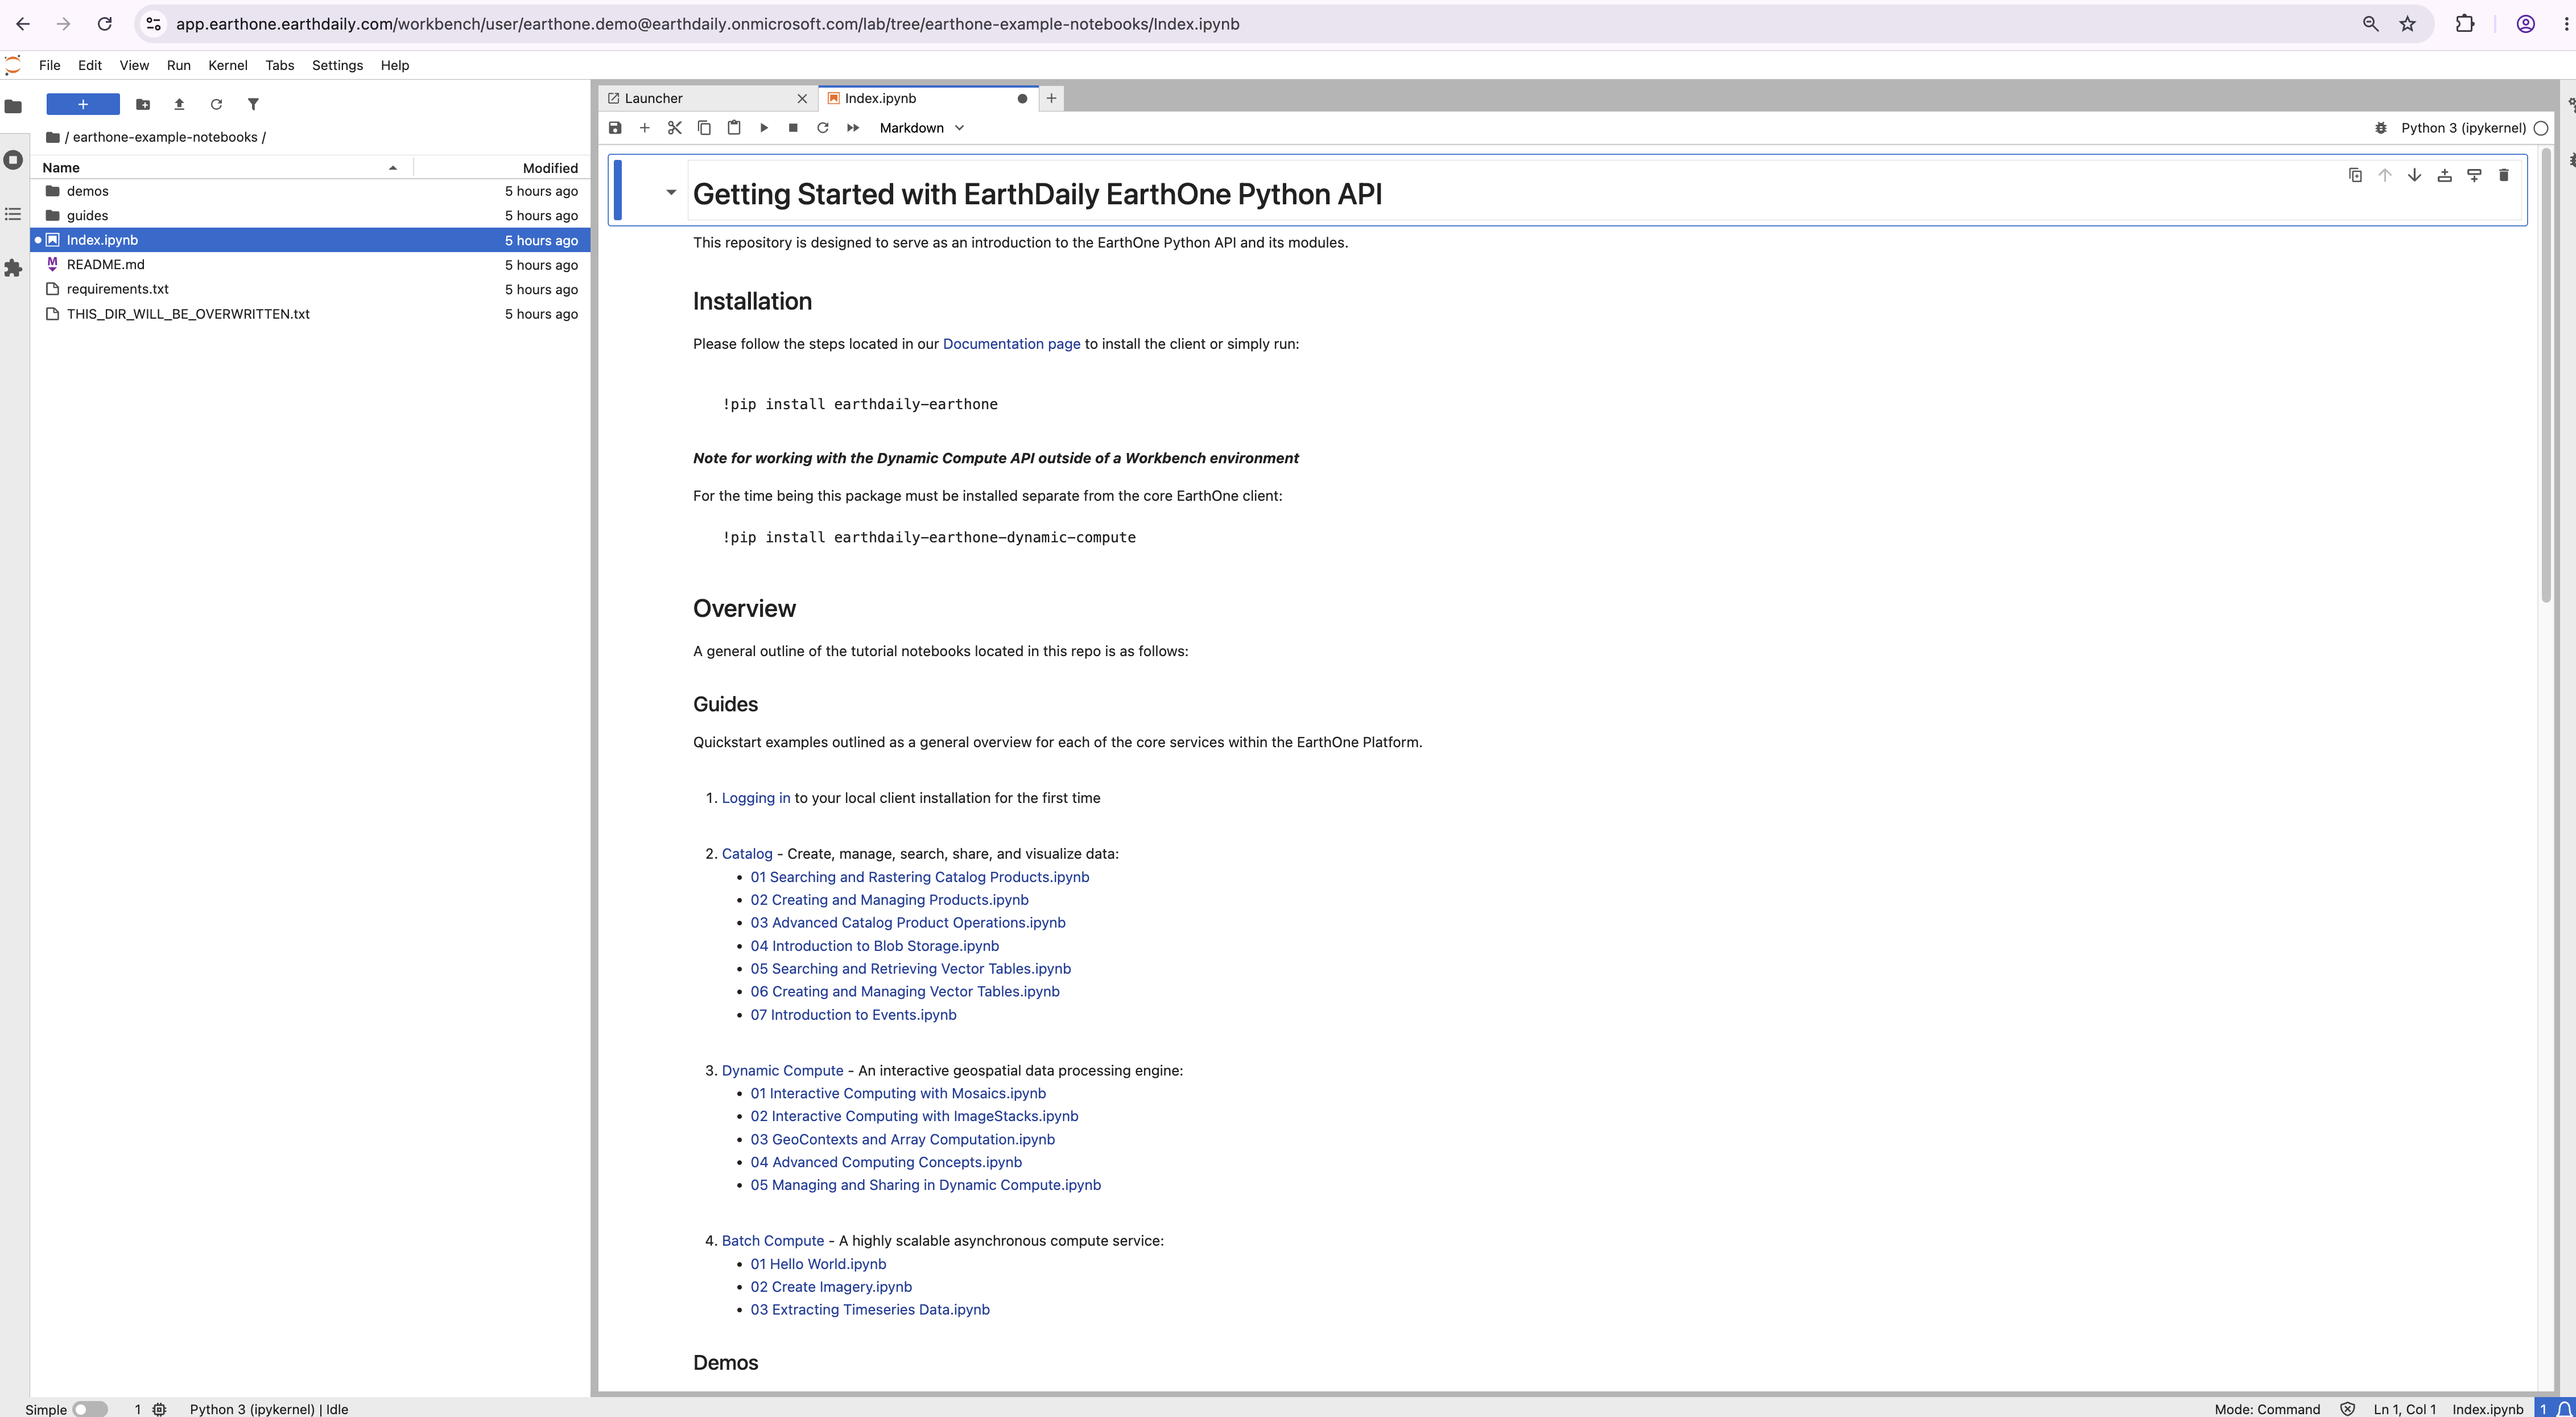Run the selected cell with play icon
The height and width of the screenshot is (1417, 2576).
(763, 128)
